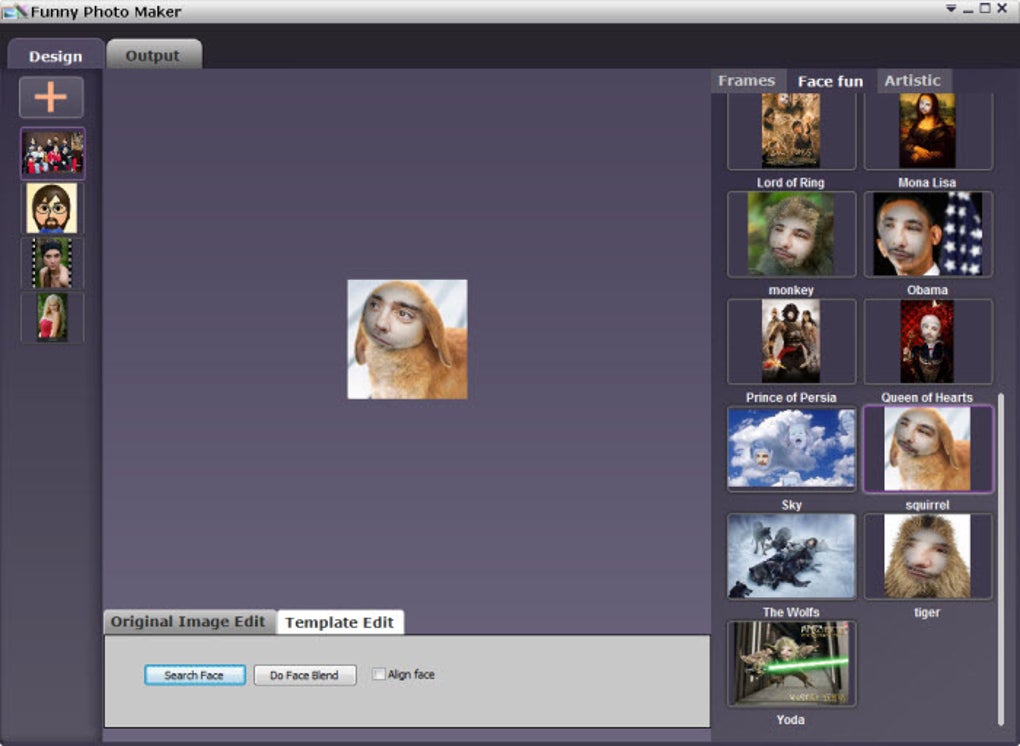Open the Face fun tab
Image resolution: width=1020 pixels, height=746 pixels.
click(x=831, y=81)
